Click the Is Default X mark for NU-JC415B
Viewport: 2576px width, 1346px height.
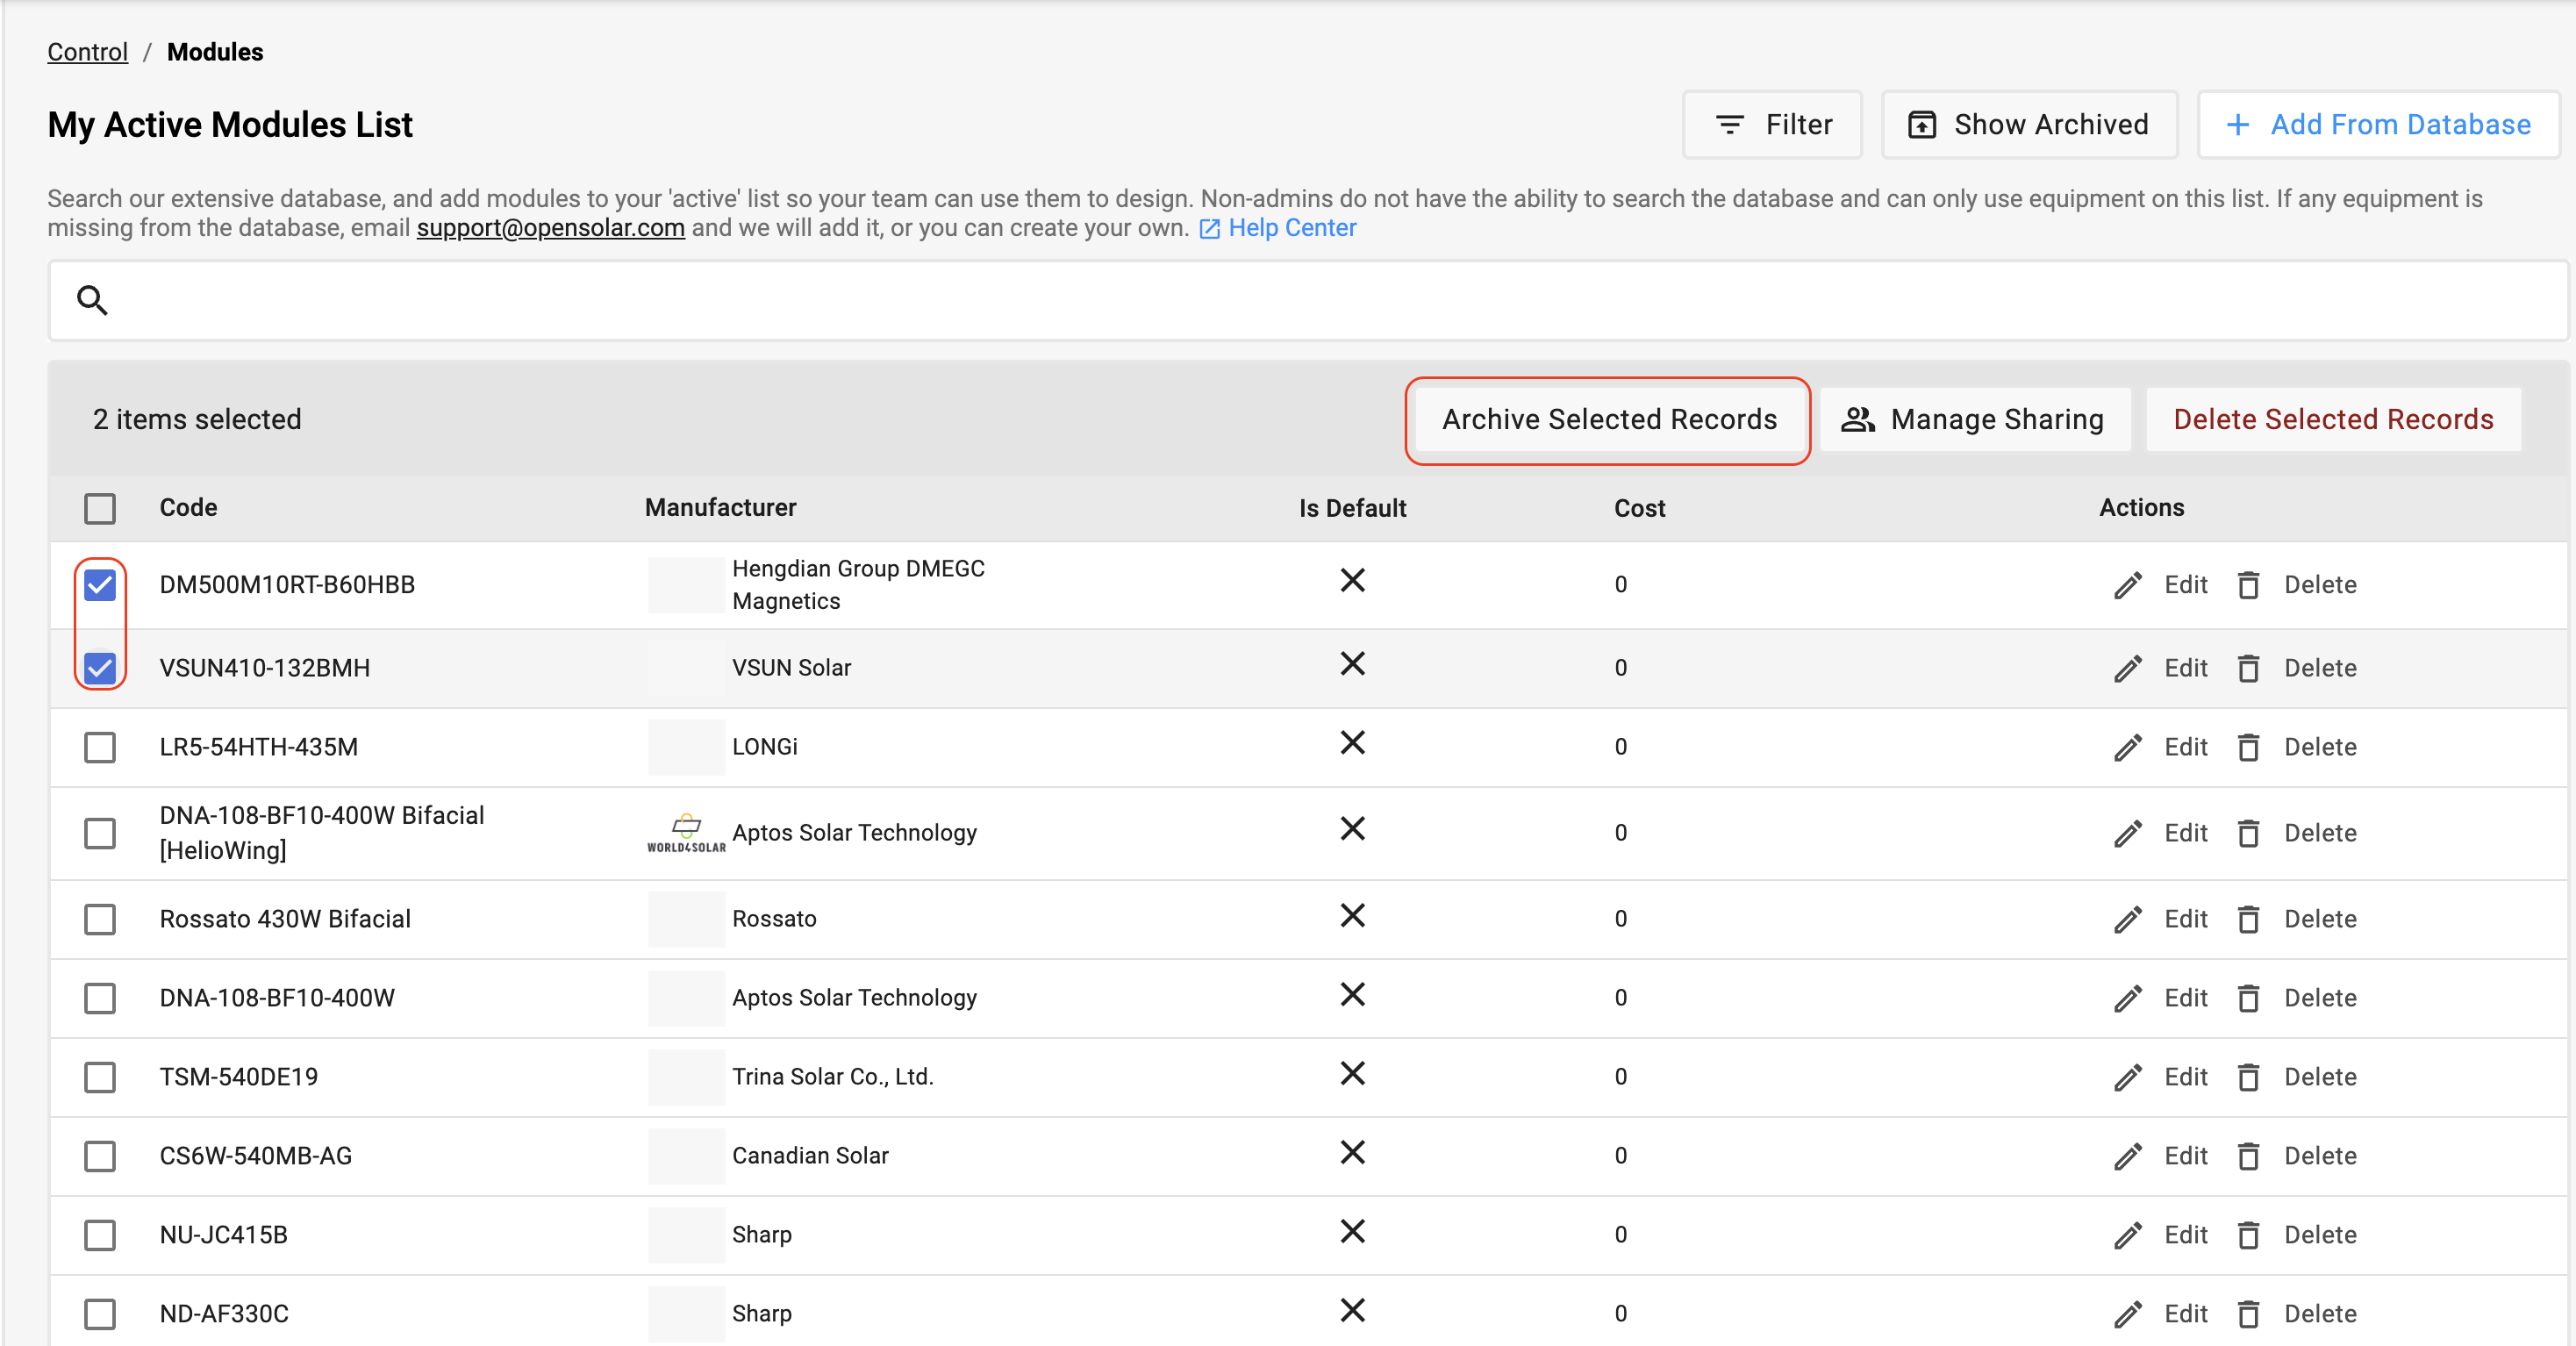(1352, 1231)
